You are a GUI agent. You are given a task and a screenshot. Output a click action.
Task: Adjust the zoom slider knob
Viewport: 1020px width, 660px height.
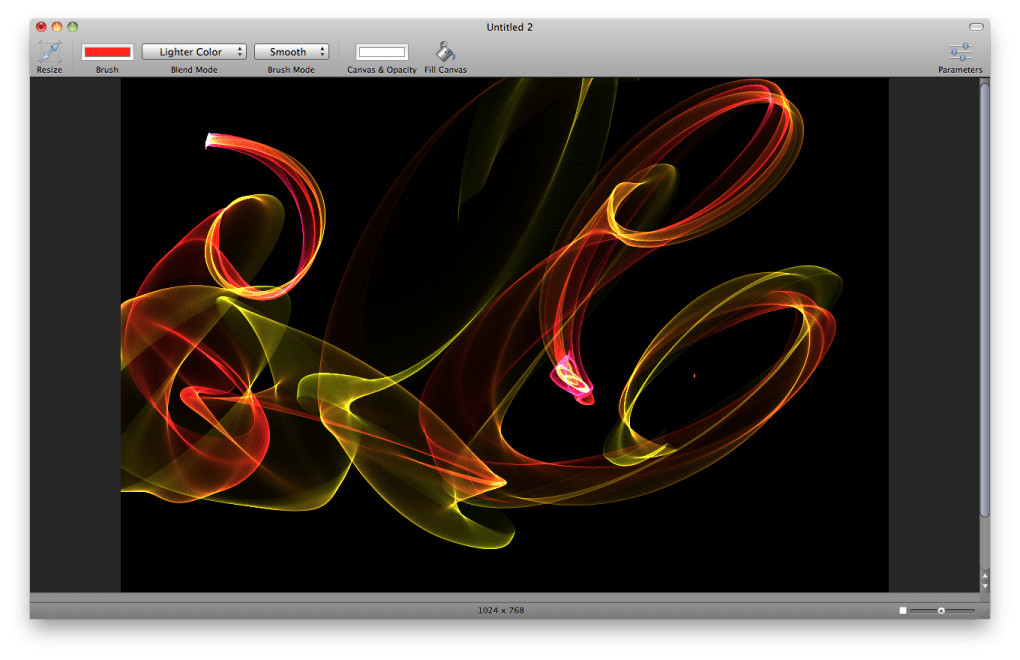(941, 611)
